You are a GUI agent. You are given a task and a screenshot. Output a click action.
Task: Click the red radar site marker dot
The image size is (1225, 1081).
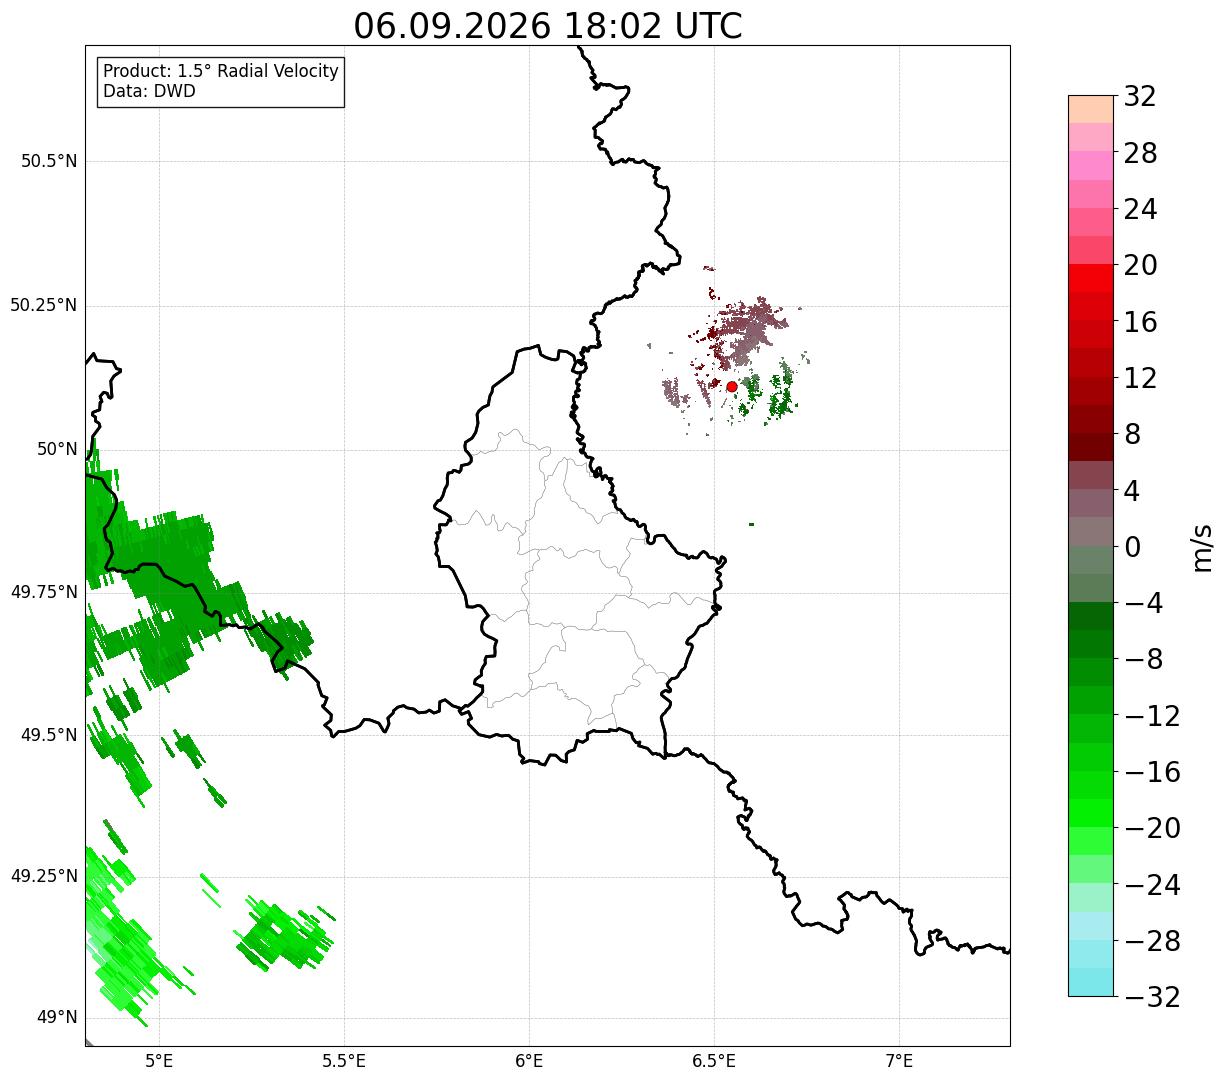731,386
